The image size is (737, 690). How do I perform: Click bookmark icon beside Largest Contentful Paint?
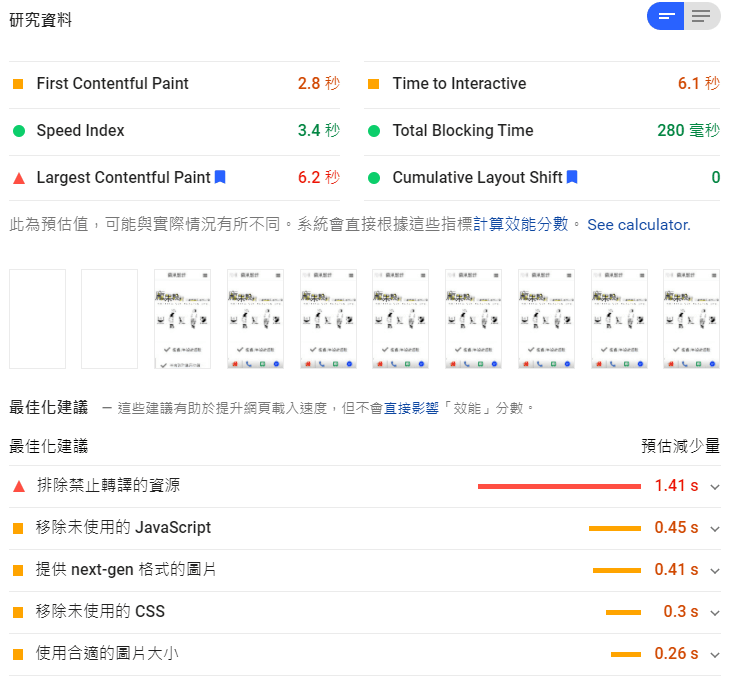click(220, 177)
